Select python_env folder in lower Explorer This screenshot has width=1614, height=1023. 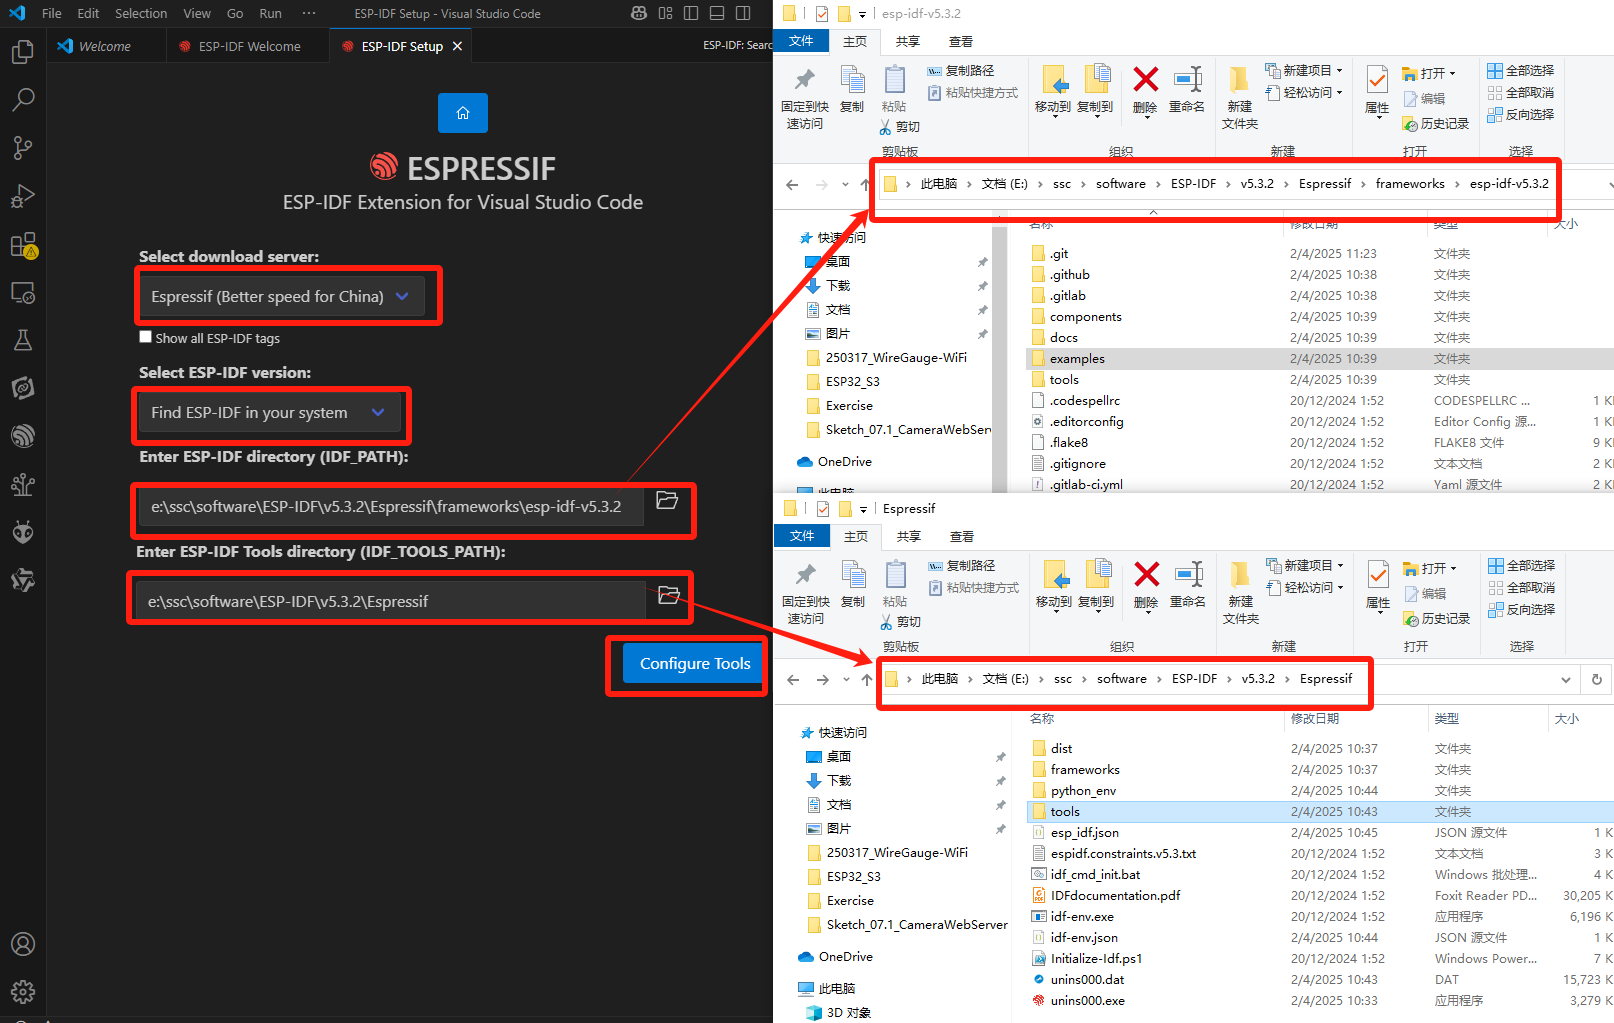(1083, 791)
